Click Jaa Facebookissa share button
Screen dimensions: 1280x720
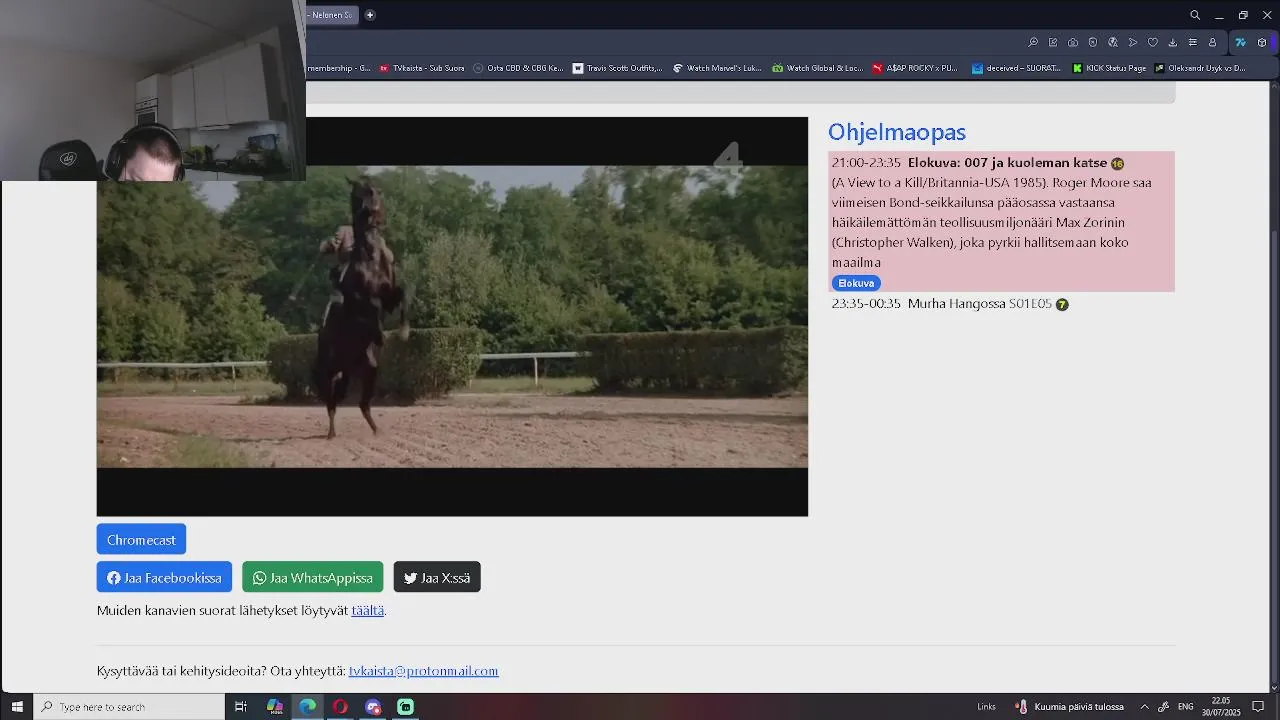[164, 577]
